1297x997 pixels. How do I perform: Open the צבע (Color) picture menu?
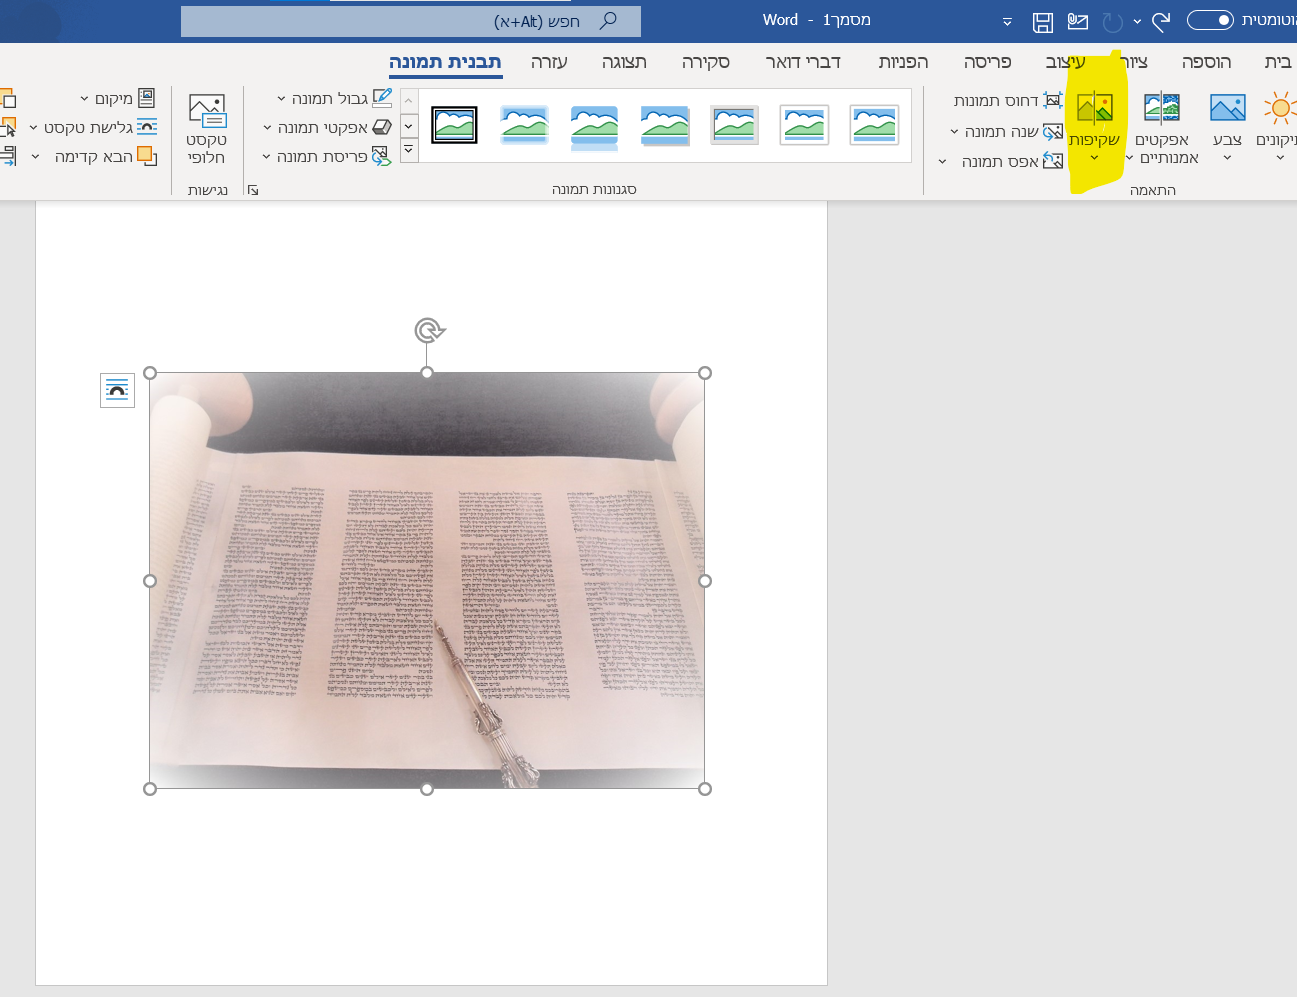tap(1227, 125)
